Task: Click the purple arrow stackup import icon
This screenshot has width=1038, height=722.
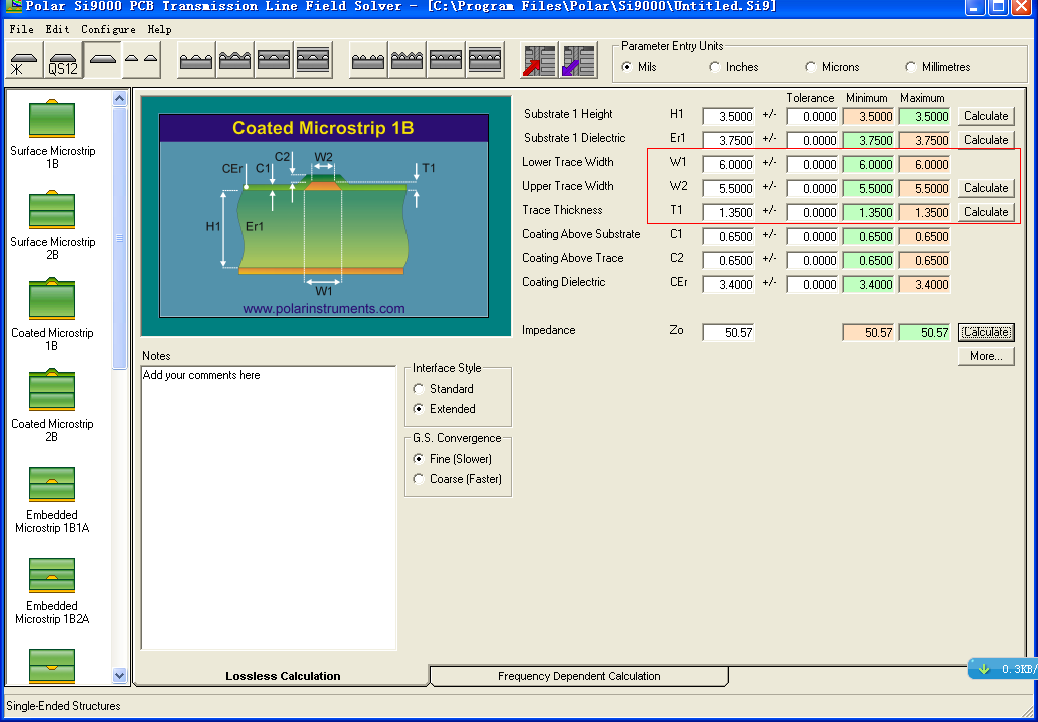Action: pyautogui.click(x=578, y=60)
